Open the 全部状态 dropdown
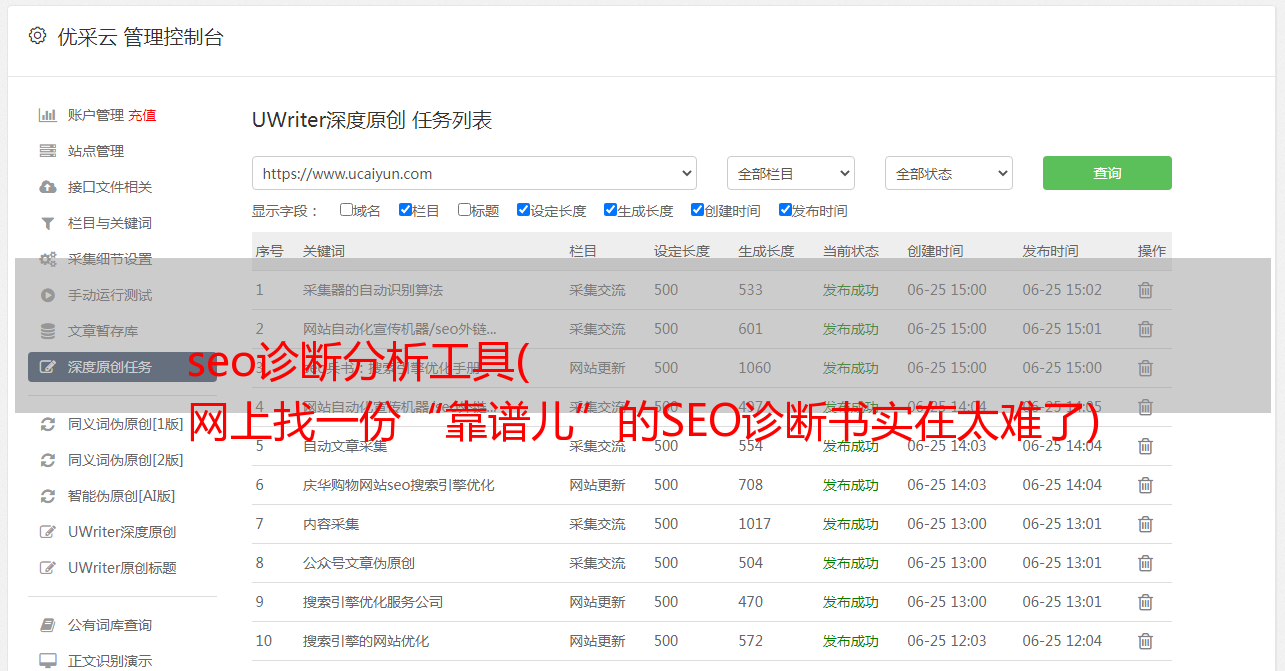 tap(949, 173)
